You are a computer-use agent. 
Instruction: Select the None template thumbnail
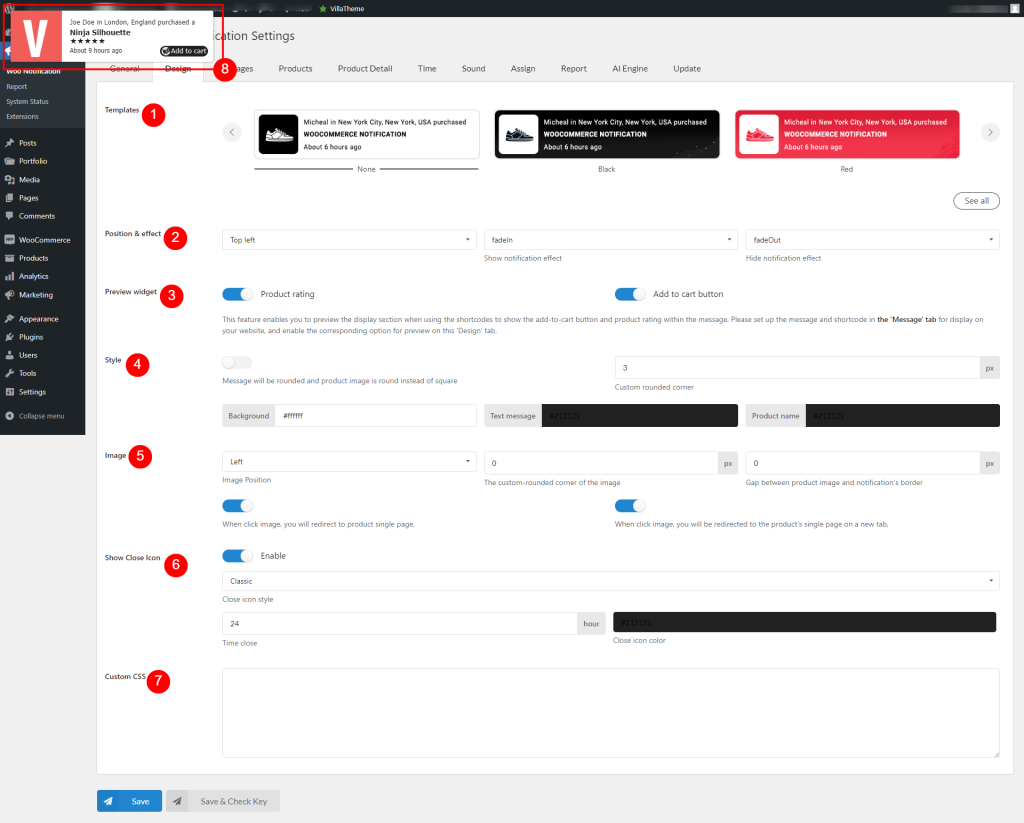pyautogui.click(x=366, y=135)
